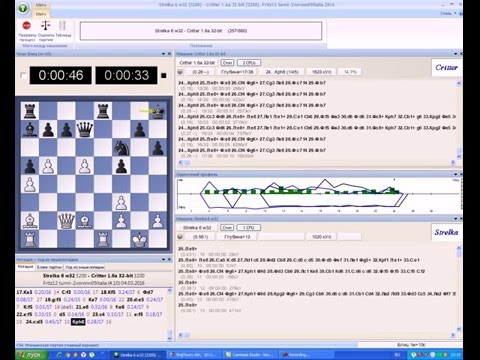
Task: Click the 2 CPUs button in Critter panel
Action: (249, 63)
